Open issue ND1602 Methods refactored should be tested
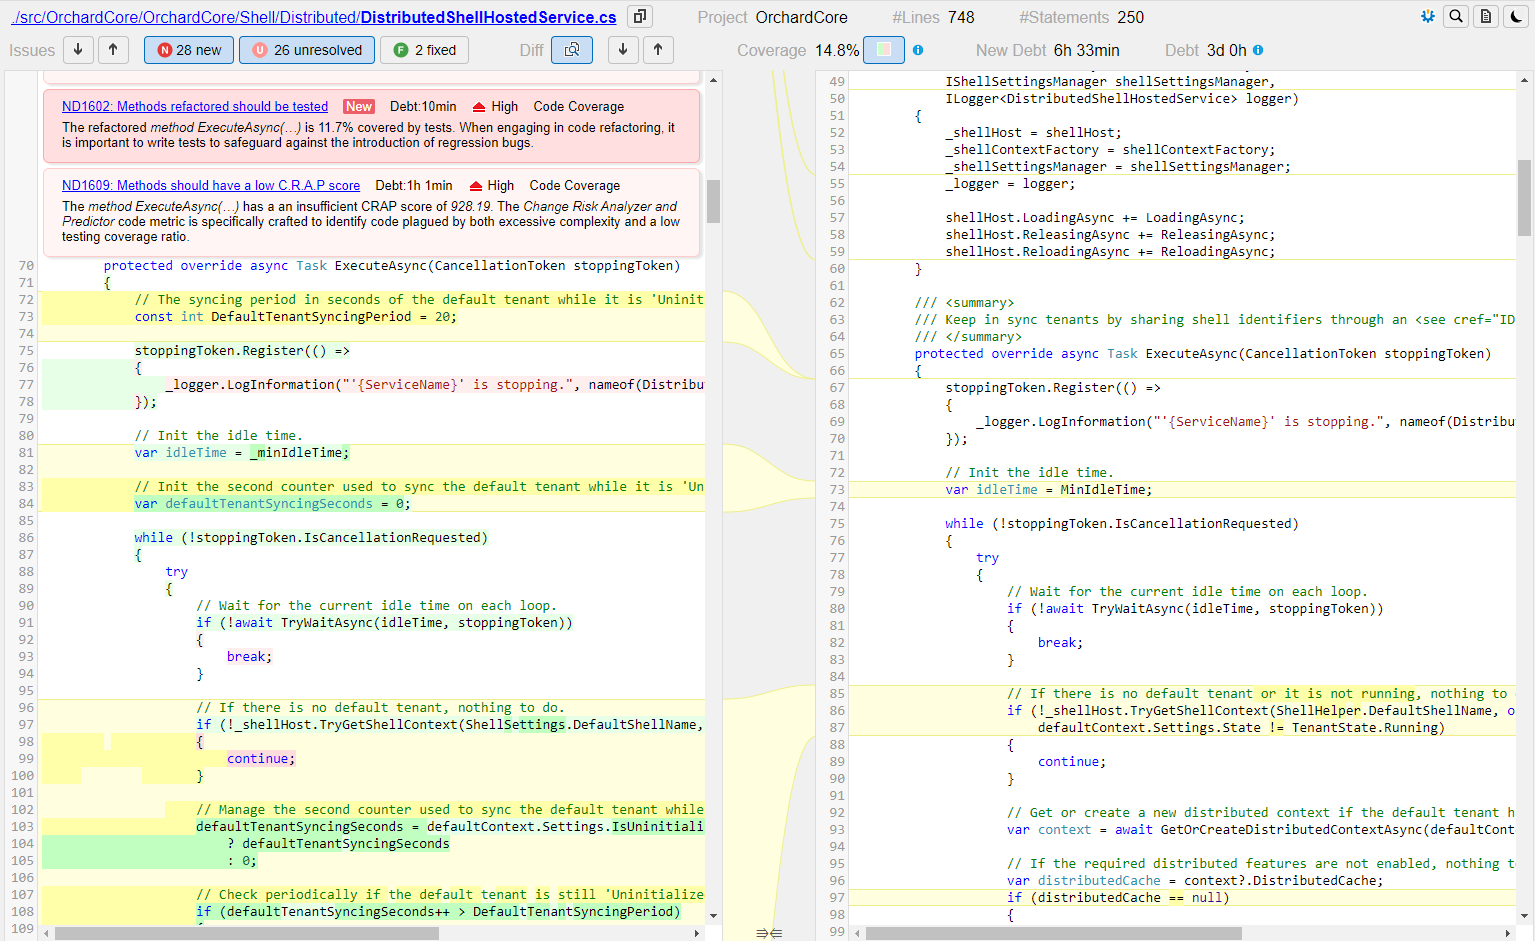 pyautogui.click(x=195, y=106)
